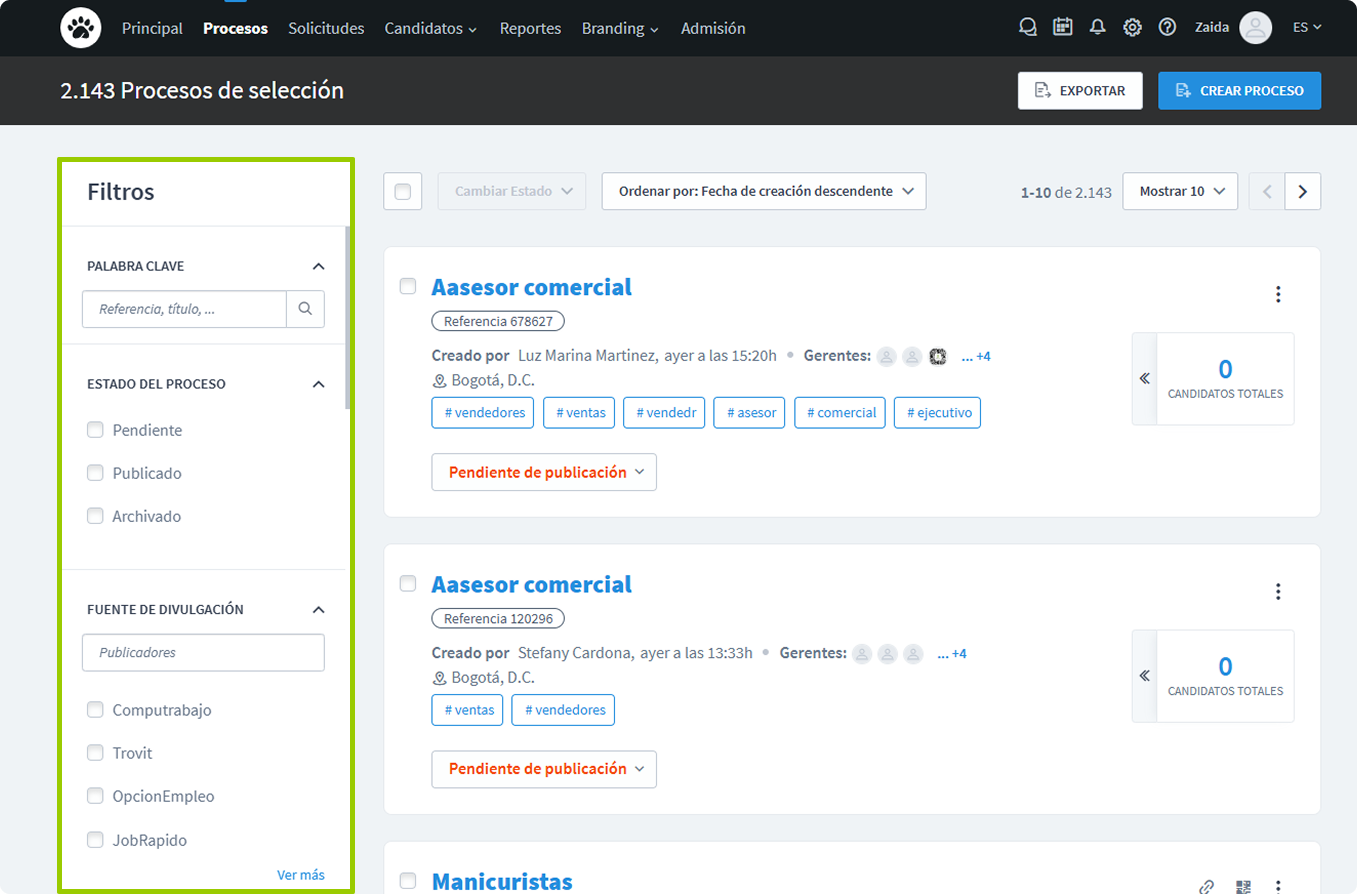Click the Ver más link in filters
This screenshot has height=894, width=1357.
tap(300, 875)
